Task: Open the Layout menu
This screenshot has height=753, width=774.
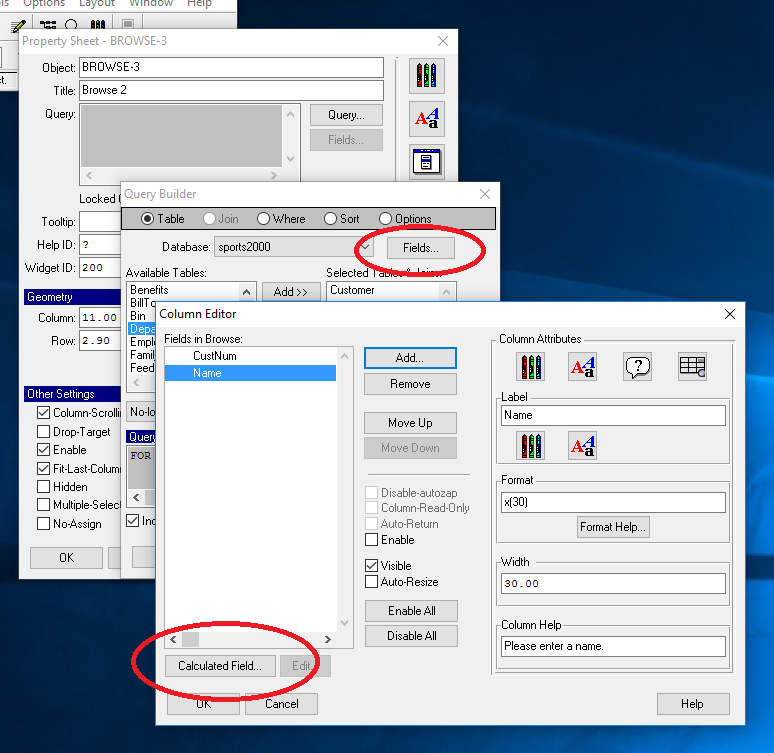Action: (97, 4)
